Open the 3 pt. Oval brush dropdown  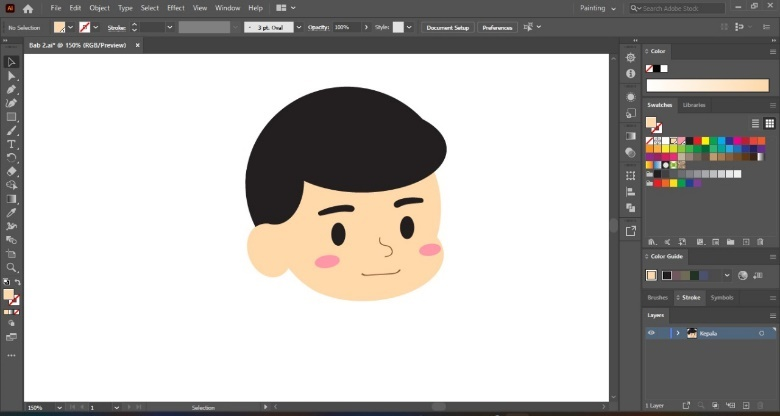(299, 27)
